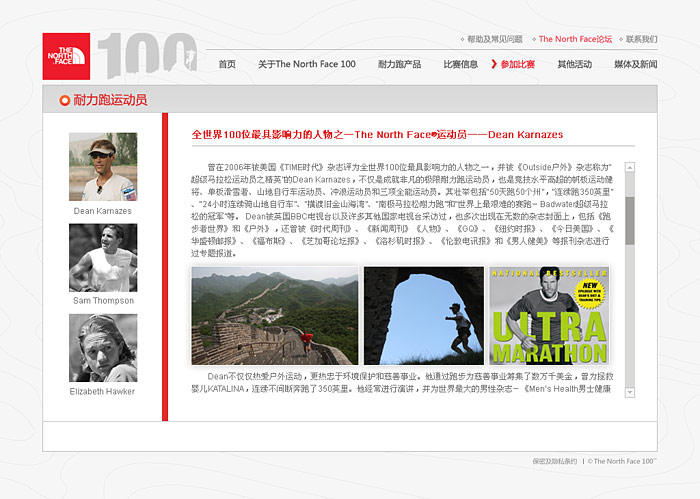Open the Great Wall runner photo

coord(275,316)
